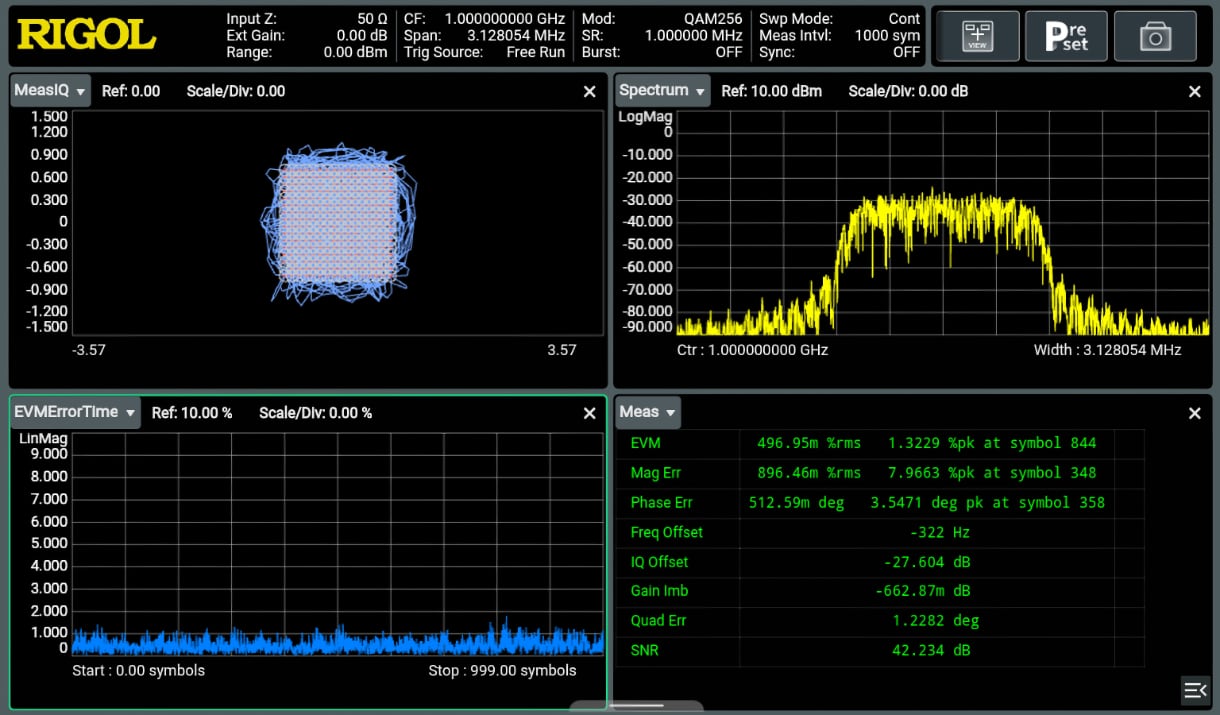The height and width of the screenshot is (715, 1220).
Task: Select the Phase Err row label
Action: (662, 503)
